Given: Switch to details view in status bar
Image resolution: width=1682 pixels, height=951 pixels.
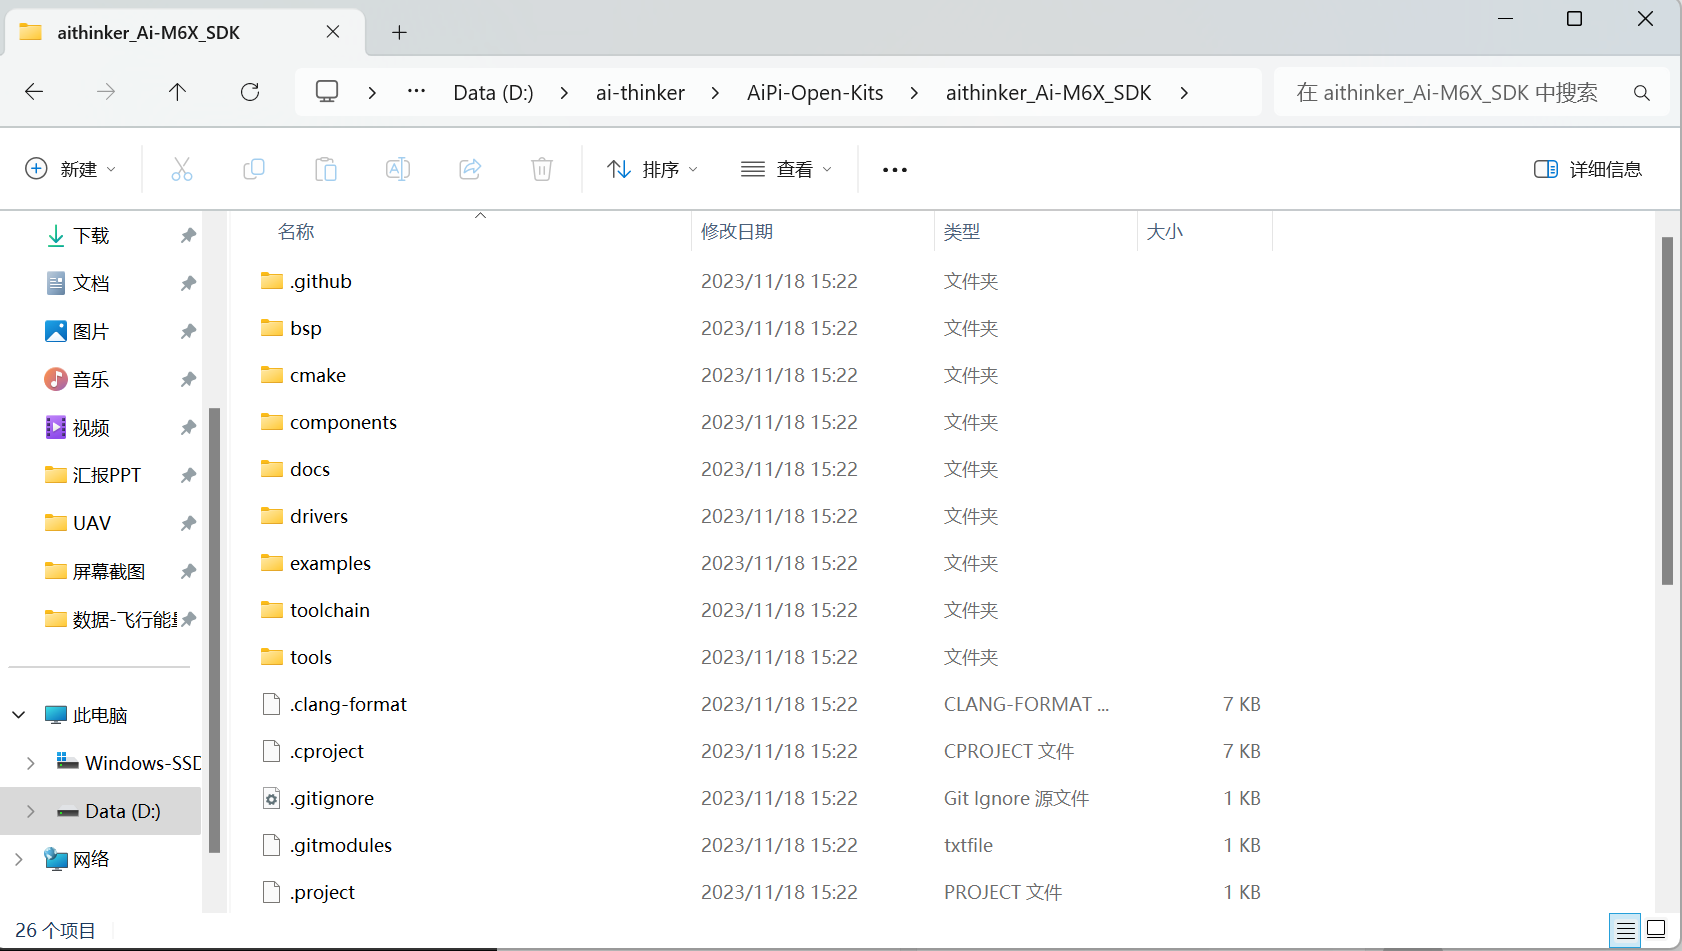Looking at the screenshot, I should pos(1625,931).
